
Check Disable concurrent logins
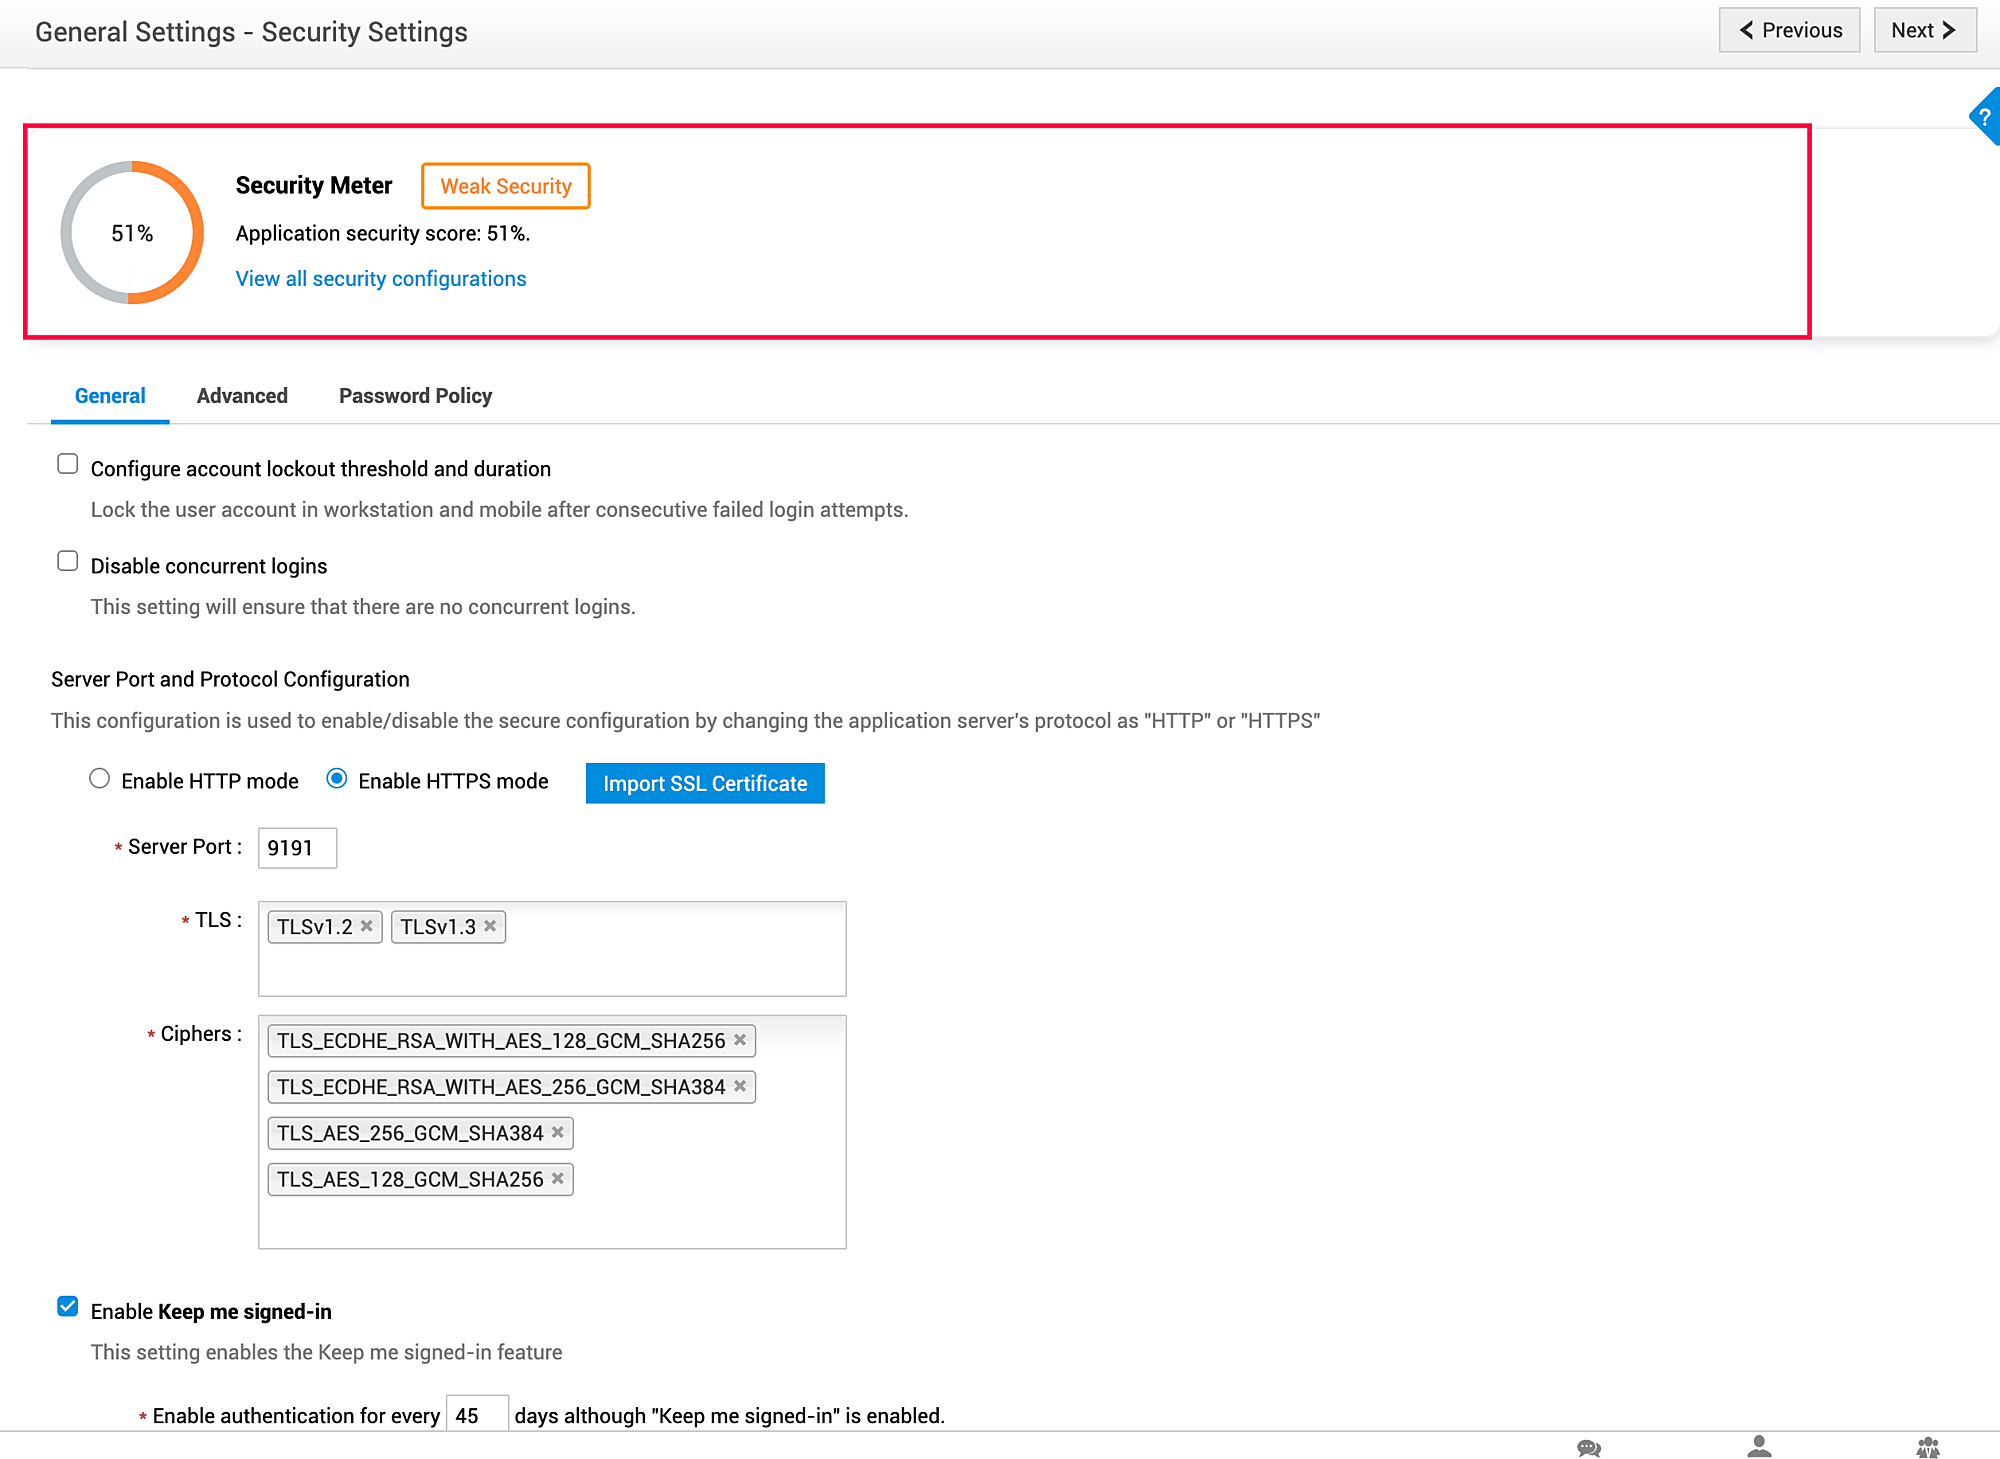coord(68,561)
